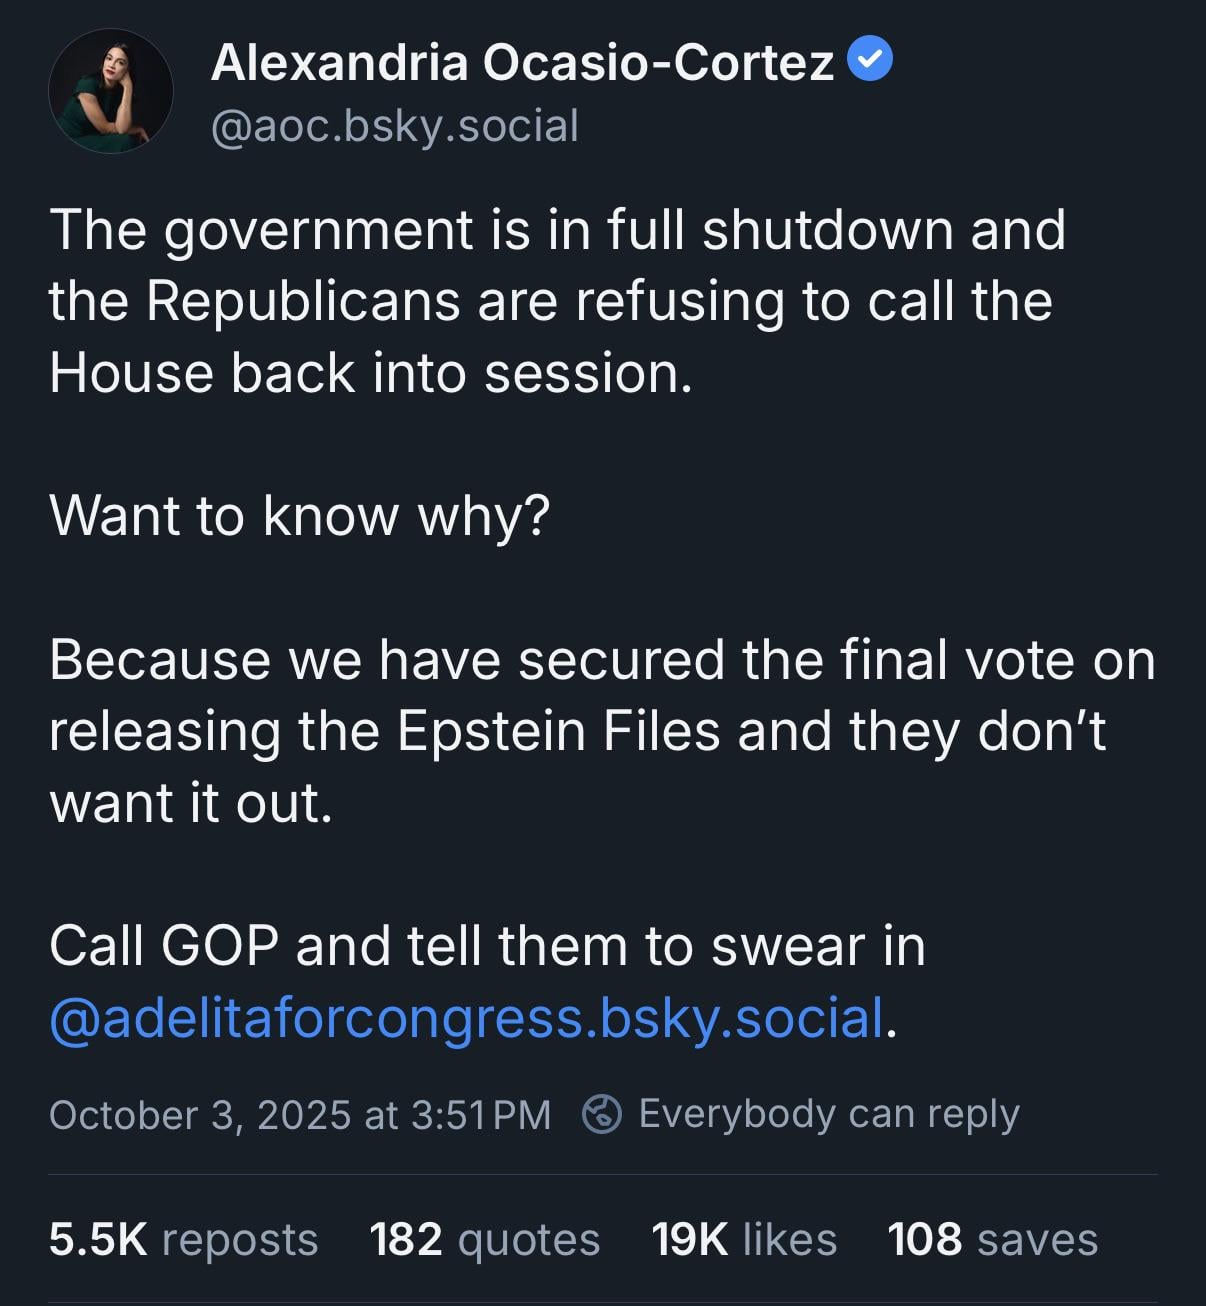Follow the @adelitaforcongress.bsky.social mention link
Viewport: 1206px width, 1306px height.
[466, 1018]
